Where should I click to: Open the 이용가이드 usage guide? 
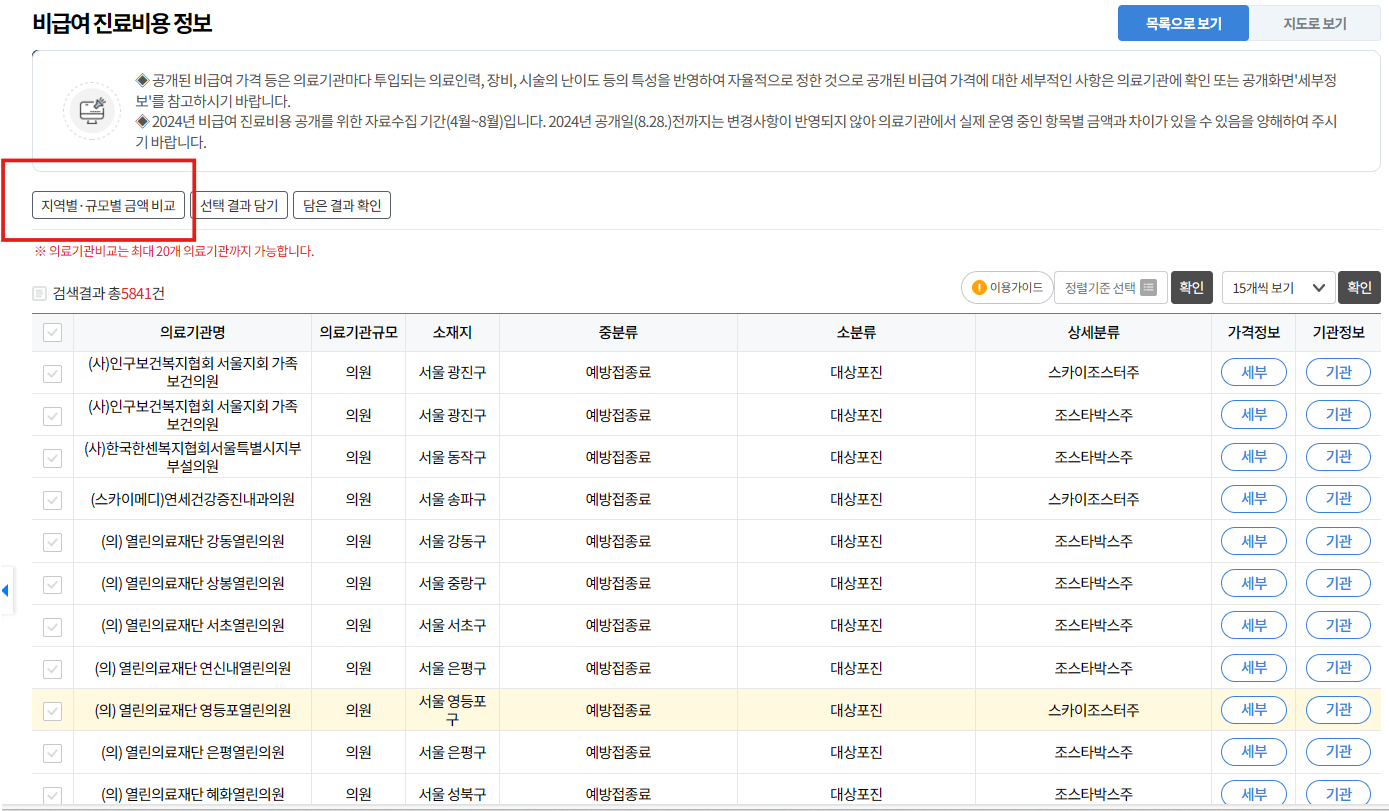(1006, 287)
